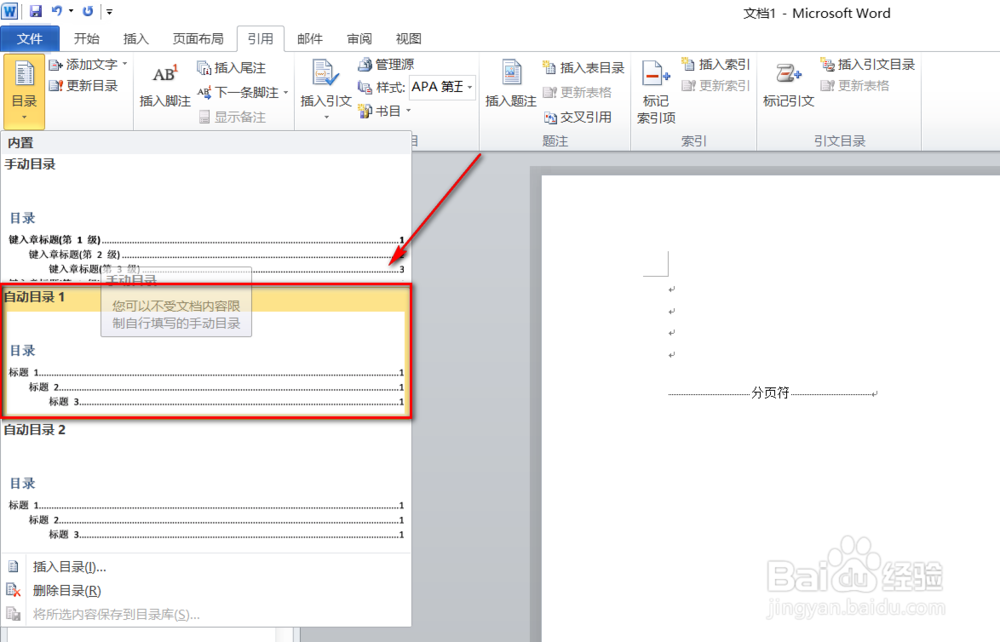The width and height of the screenshot is (1000, 642).
Task: Choose the 自动目录 1 gallery option
Action: click(205, 351)
